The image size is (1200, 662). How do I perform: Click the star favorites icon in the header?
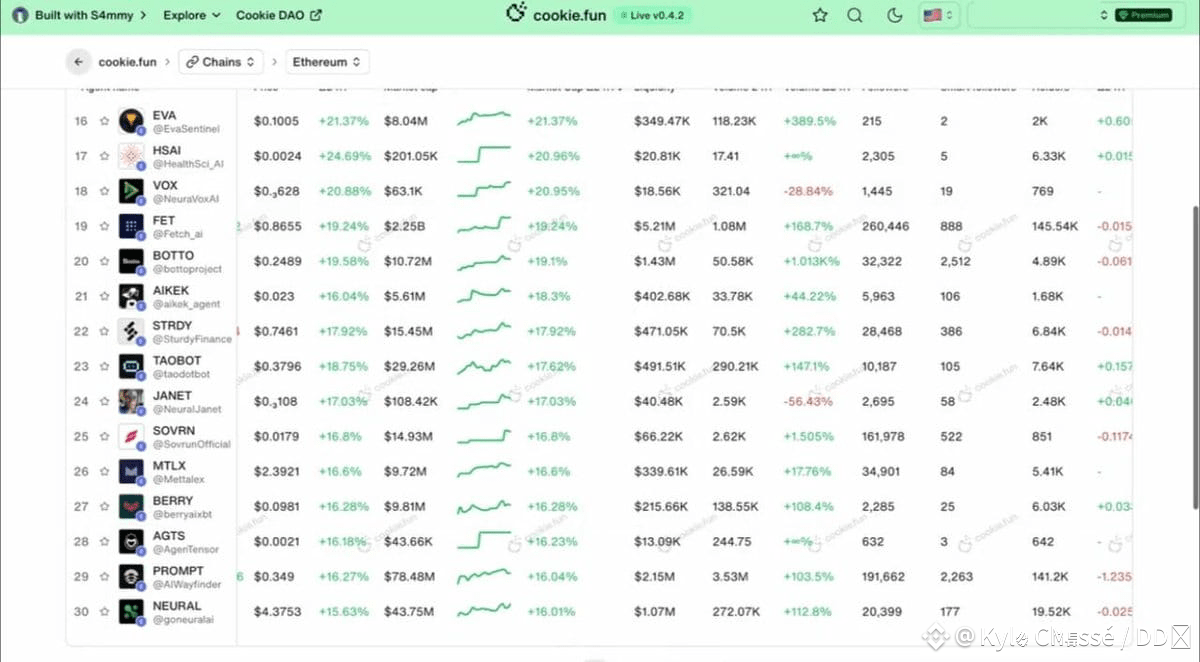tap(819, 15)
